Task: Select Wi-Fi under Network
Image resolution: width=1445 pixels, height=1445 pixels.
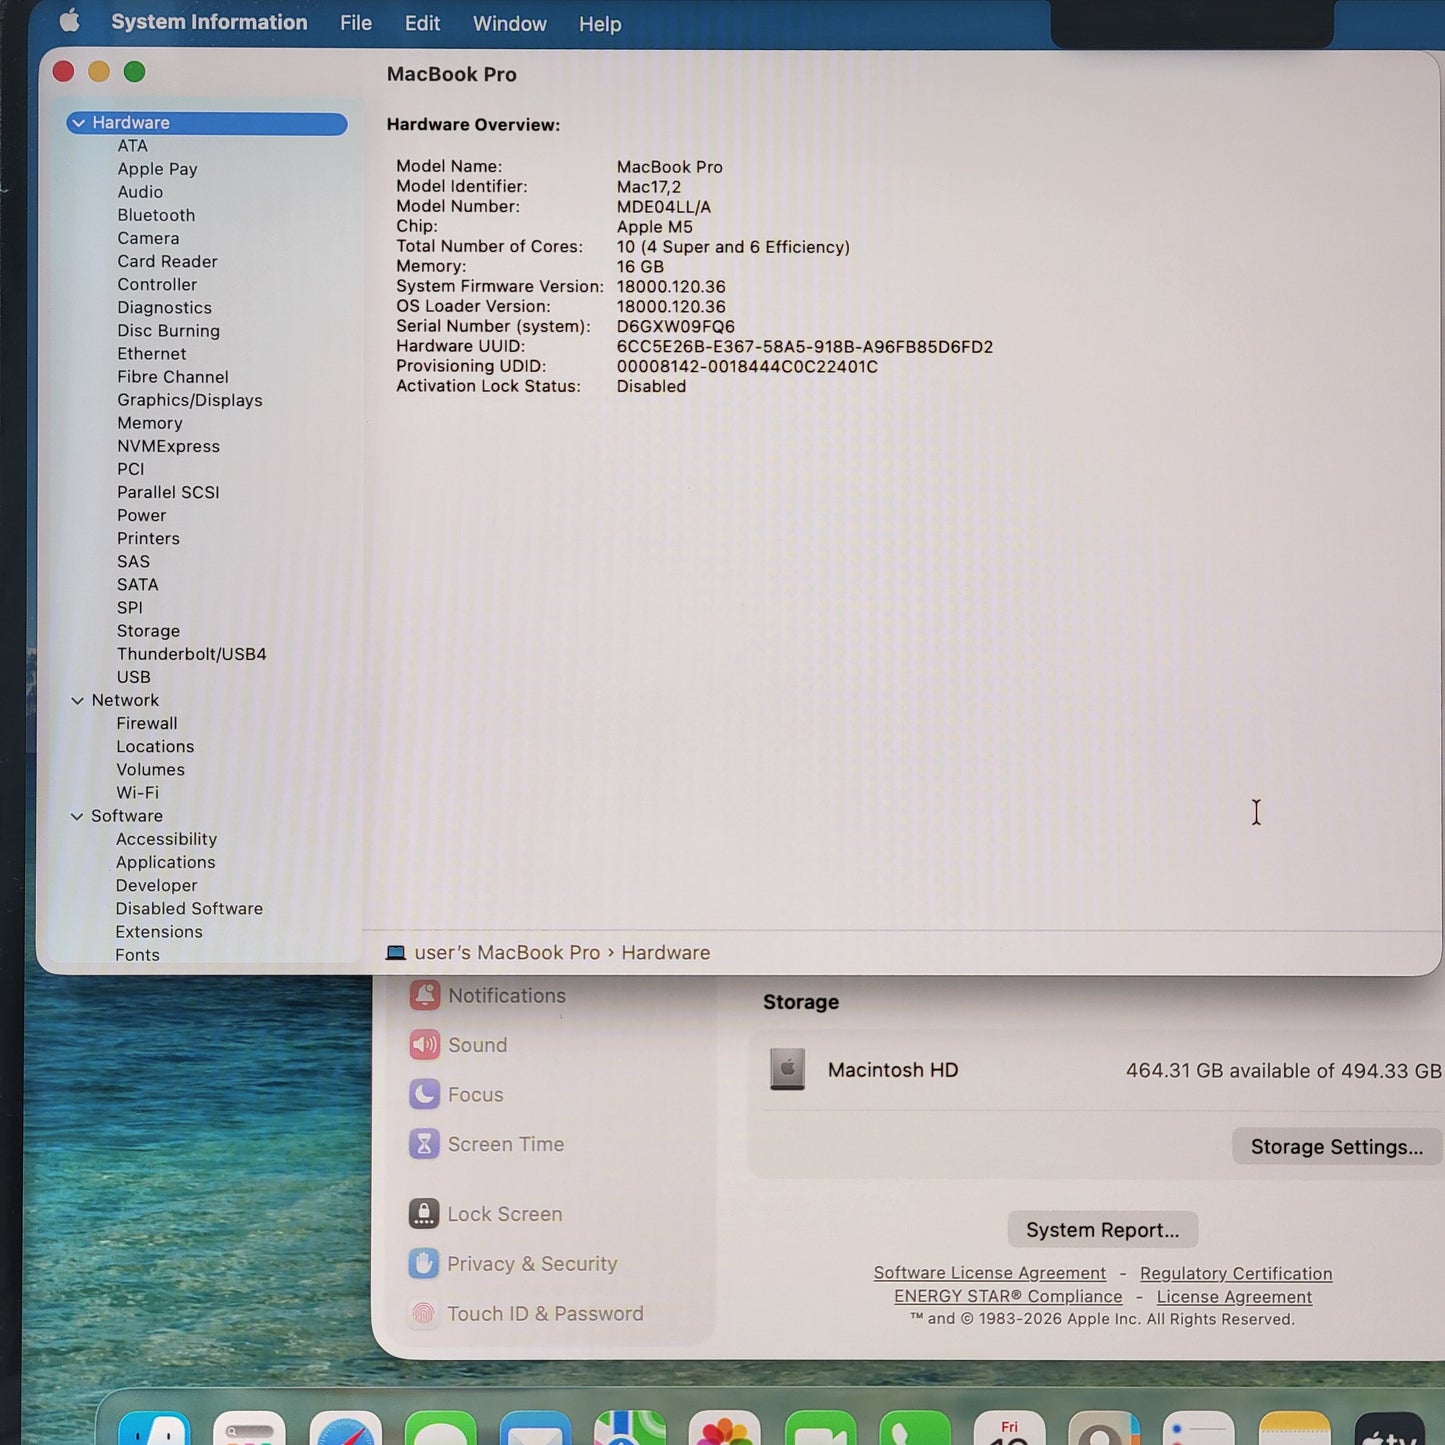Action: pyautogui.click(x=137, y=793)
